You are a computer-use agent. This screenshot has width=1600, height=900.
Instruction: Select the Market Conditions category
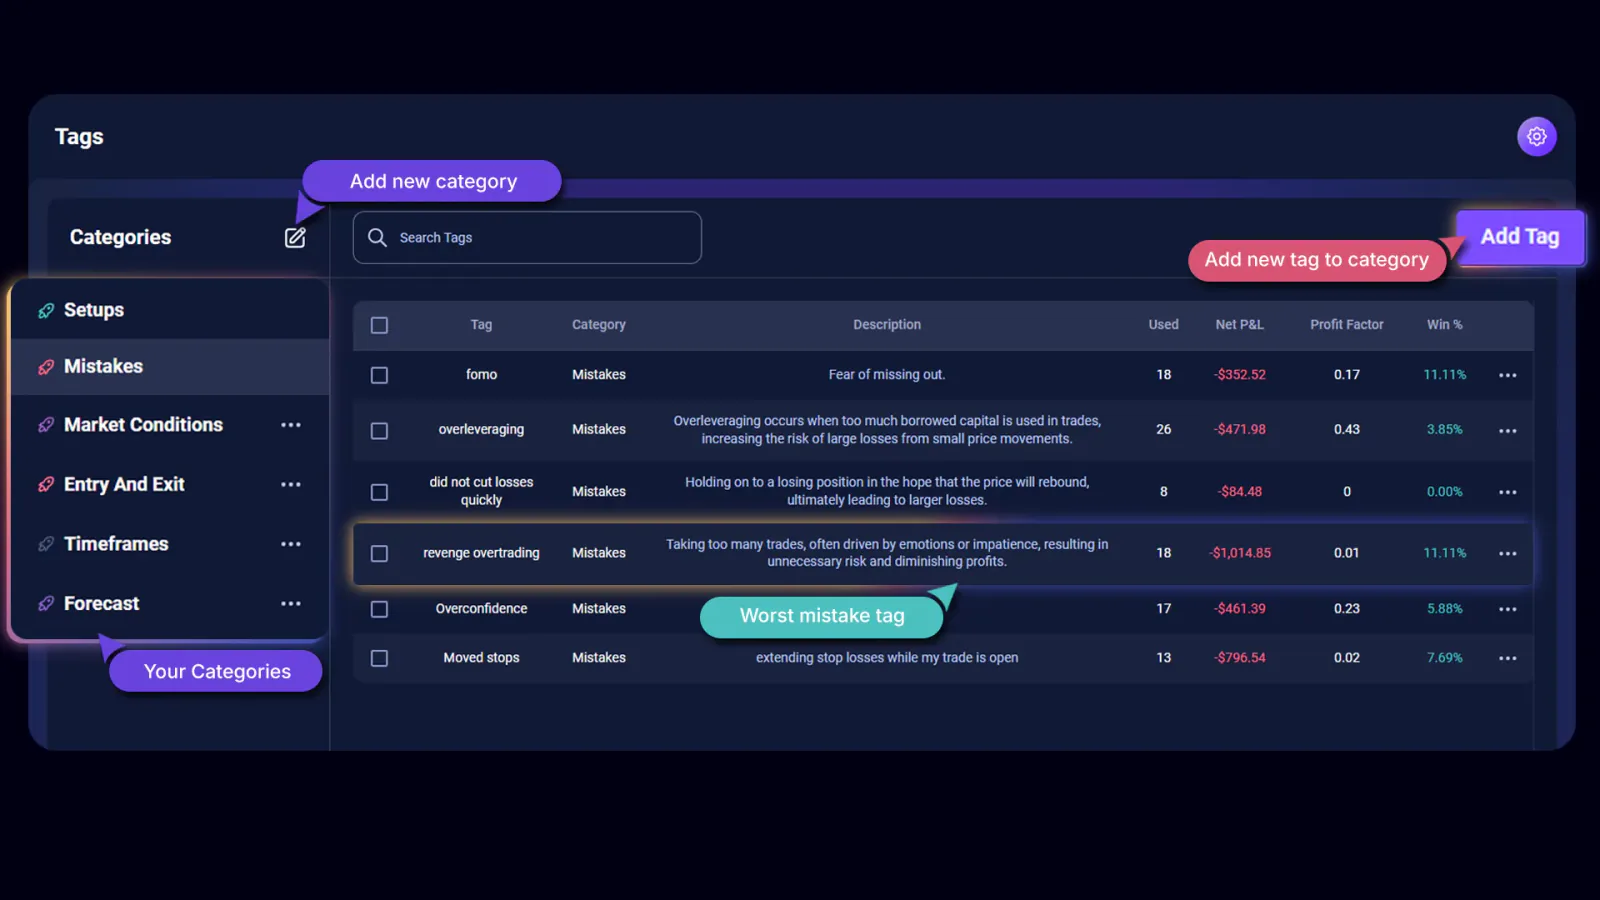click(x=170, y=425)
